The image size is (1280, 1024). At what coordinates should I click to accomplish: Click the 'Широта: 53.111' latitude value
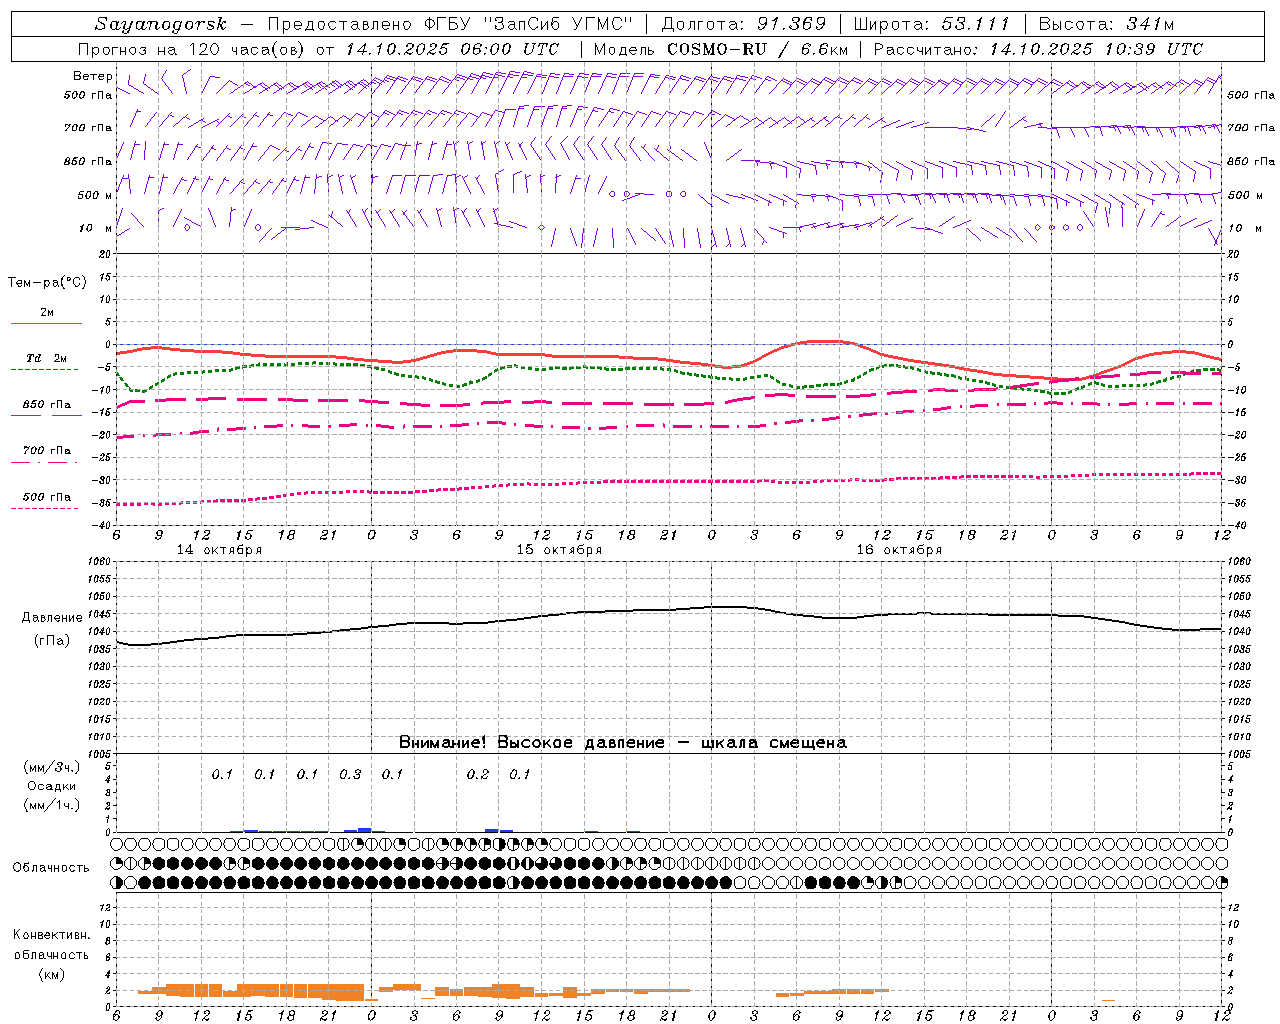[x=932, y=24]
